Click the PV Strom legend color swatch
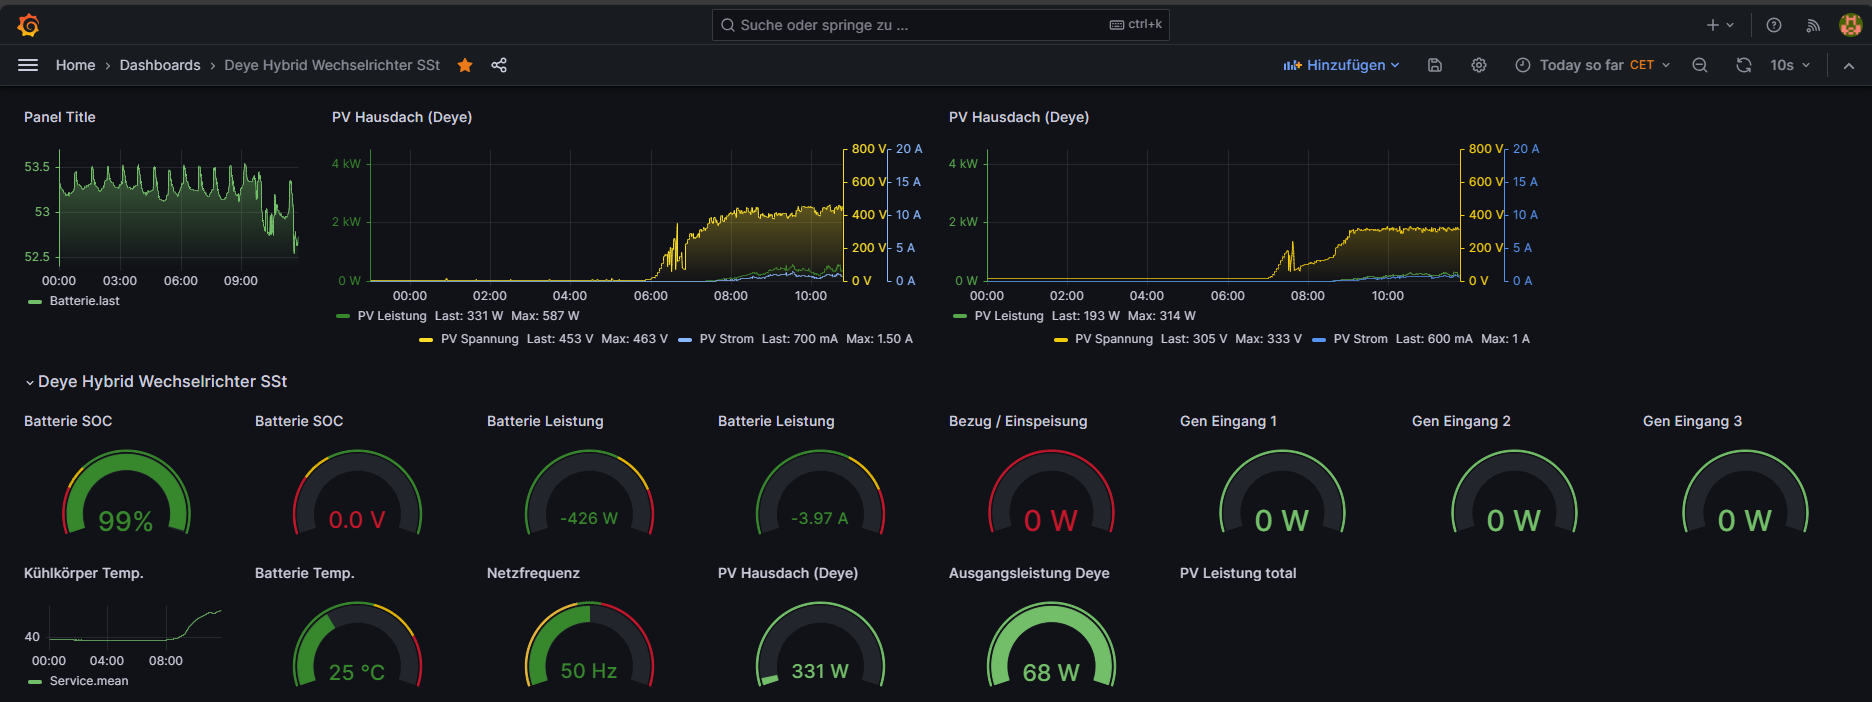 point(685,340)
